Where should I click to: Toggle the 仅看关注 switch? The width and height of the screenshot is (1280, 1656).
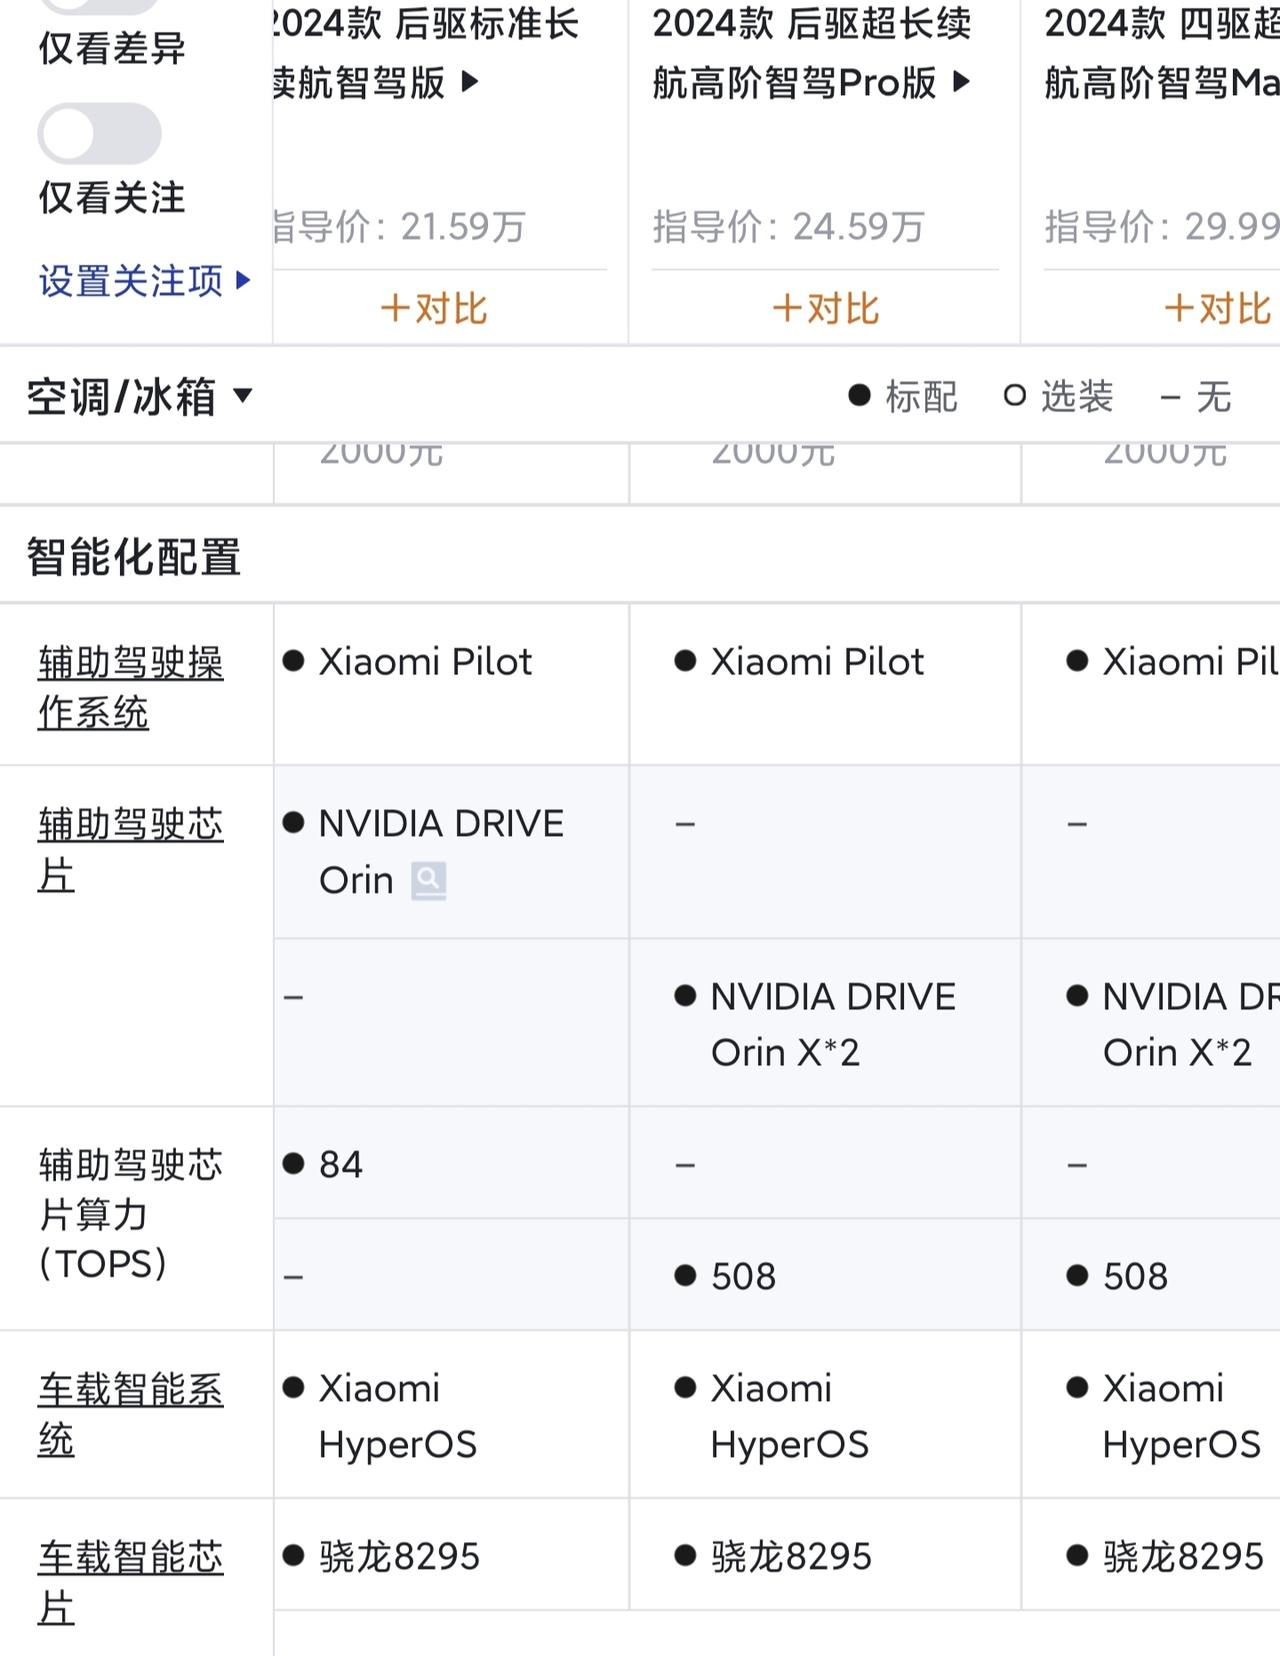point(99,134)
